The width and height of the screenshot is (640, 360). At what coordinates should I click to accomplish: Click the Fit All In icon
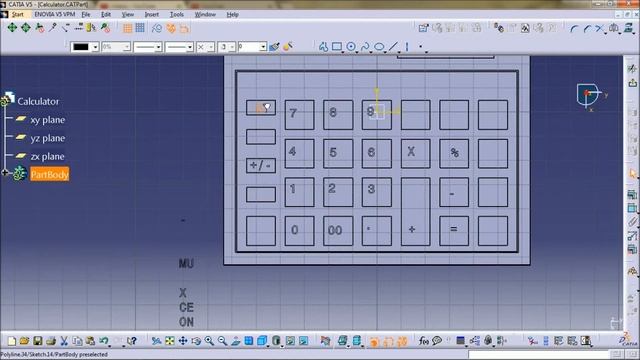coord(170,341)
